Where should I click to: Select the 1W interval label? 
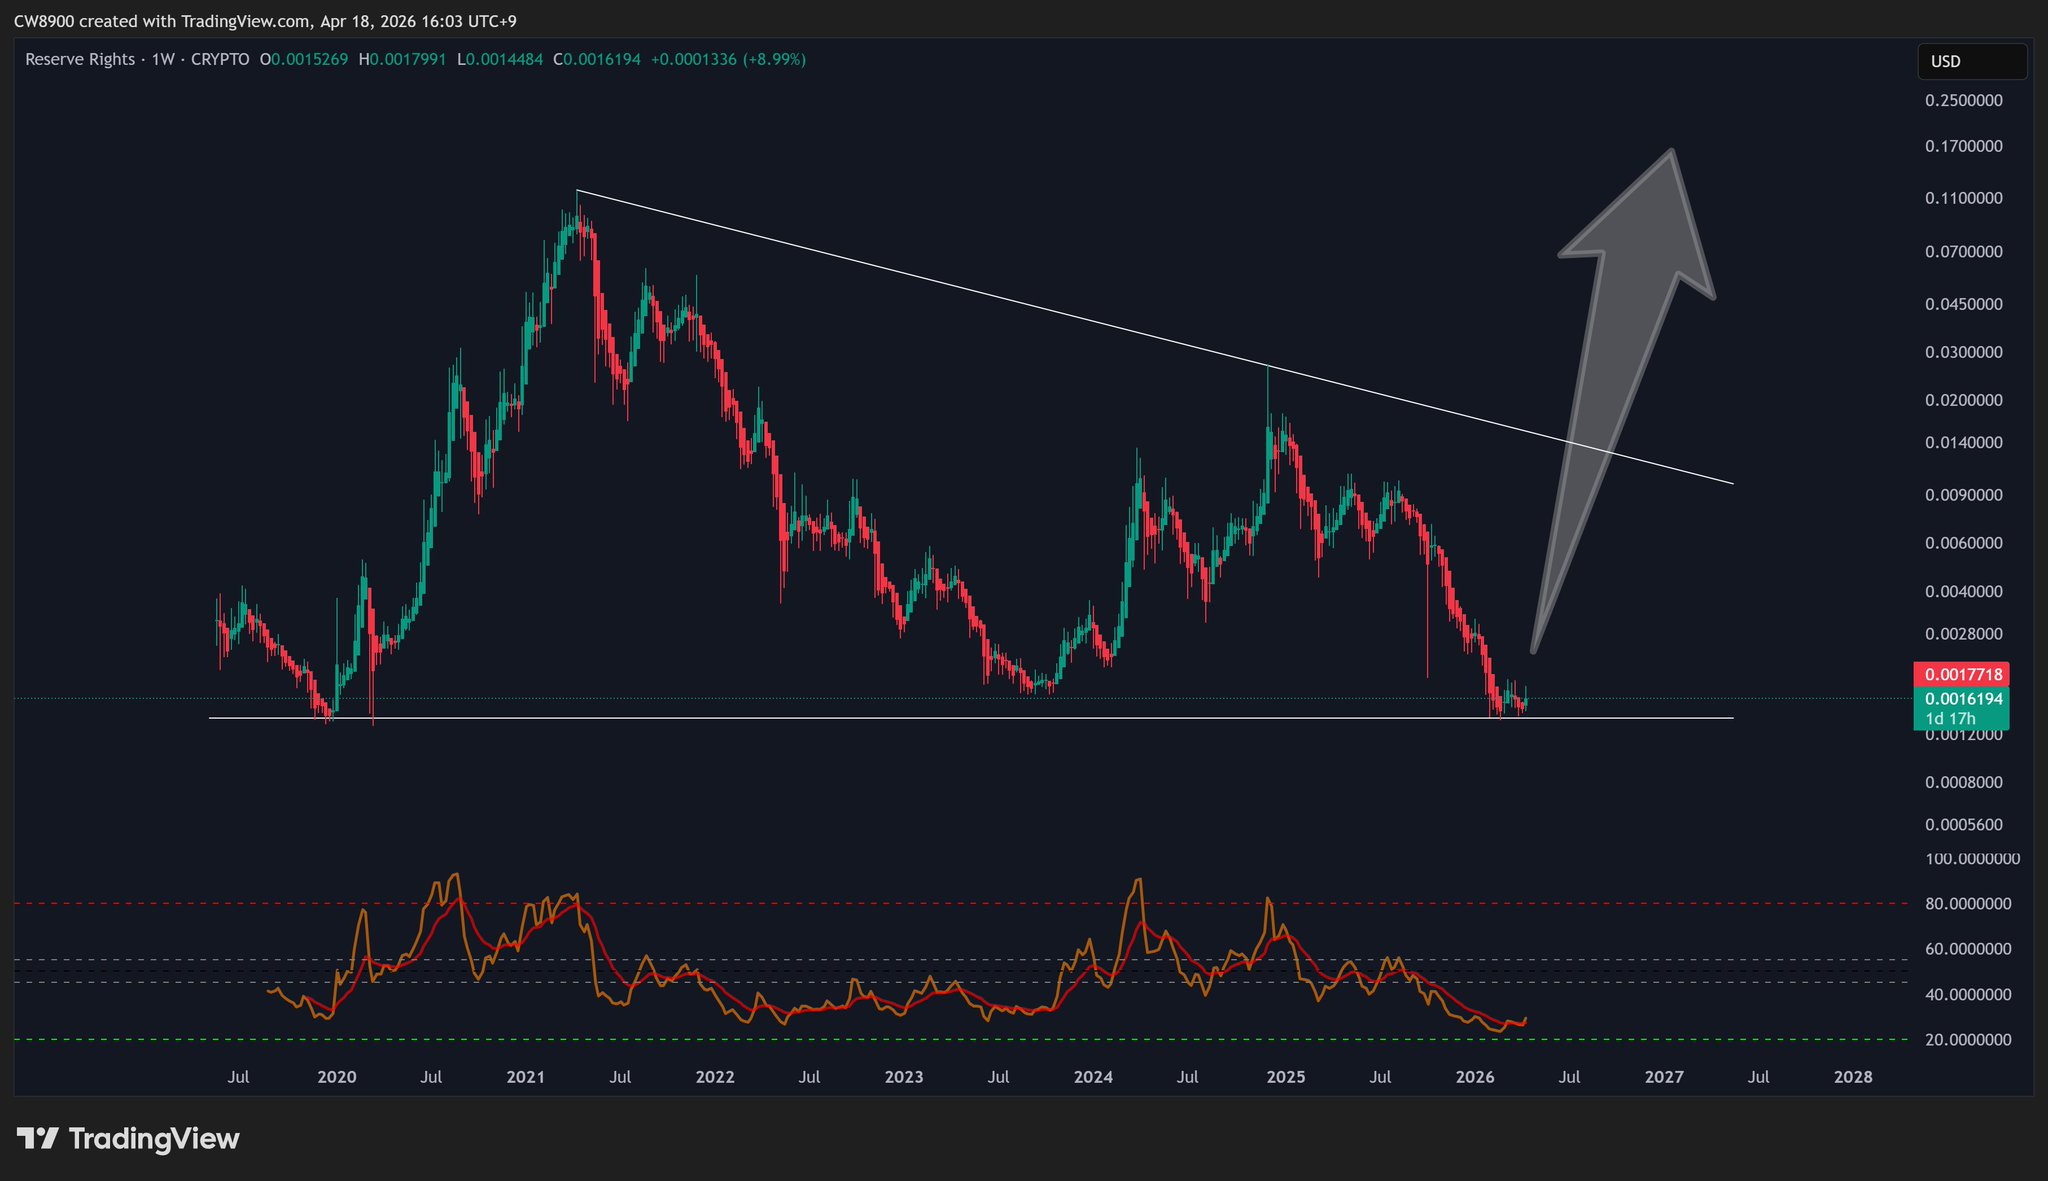coord(163,60)
